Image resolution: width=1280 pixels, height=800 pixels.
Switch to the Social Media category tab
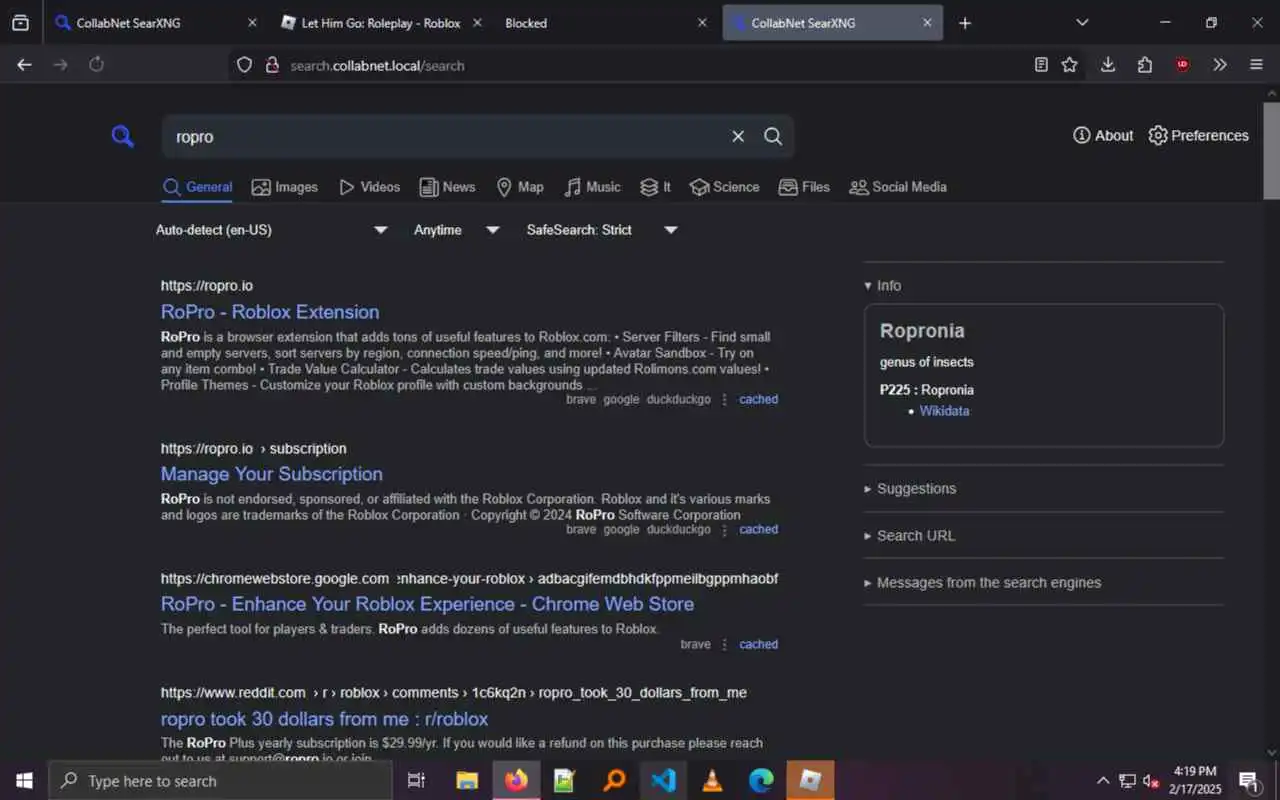click(x=898, y=187)
